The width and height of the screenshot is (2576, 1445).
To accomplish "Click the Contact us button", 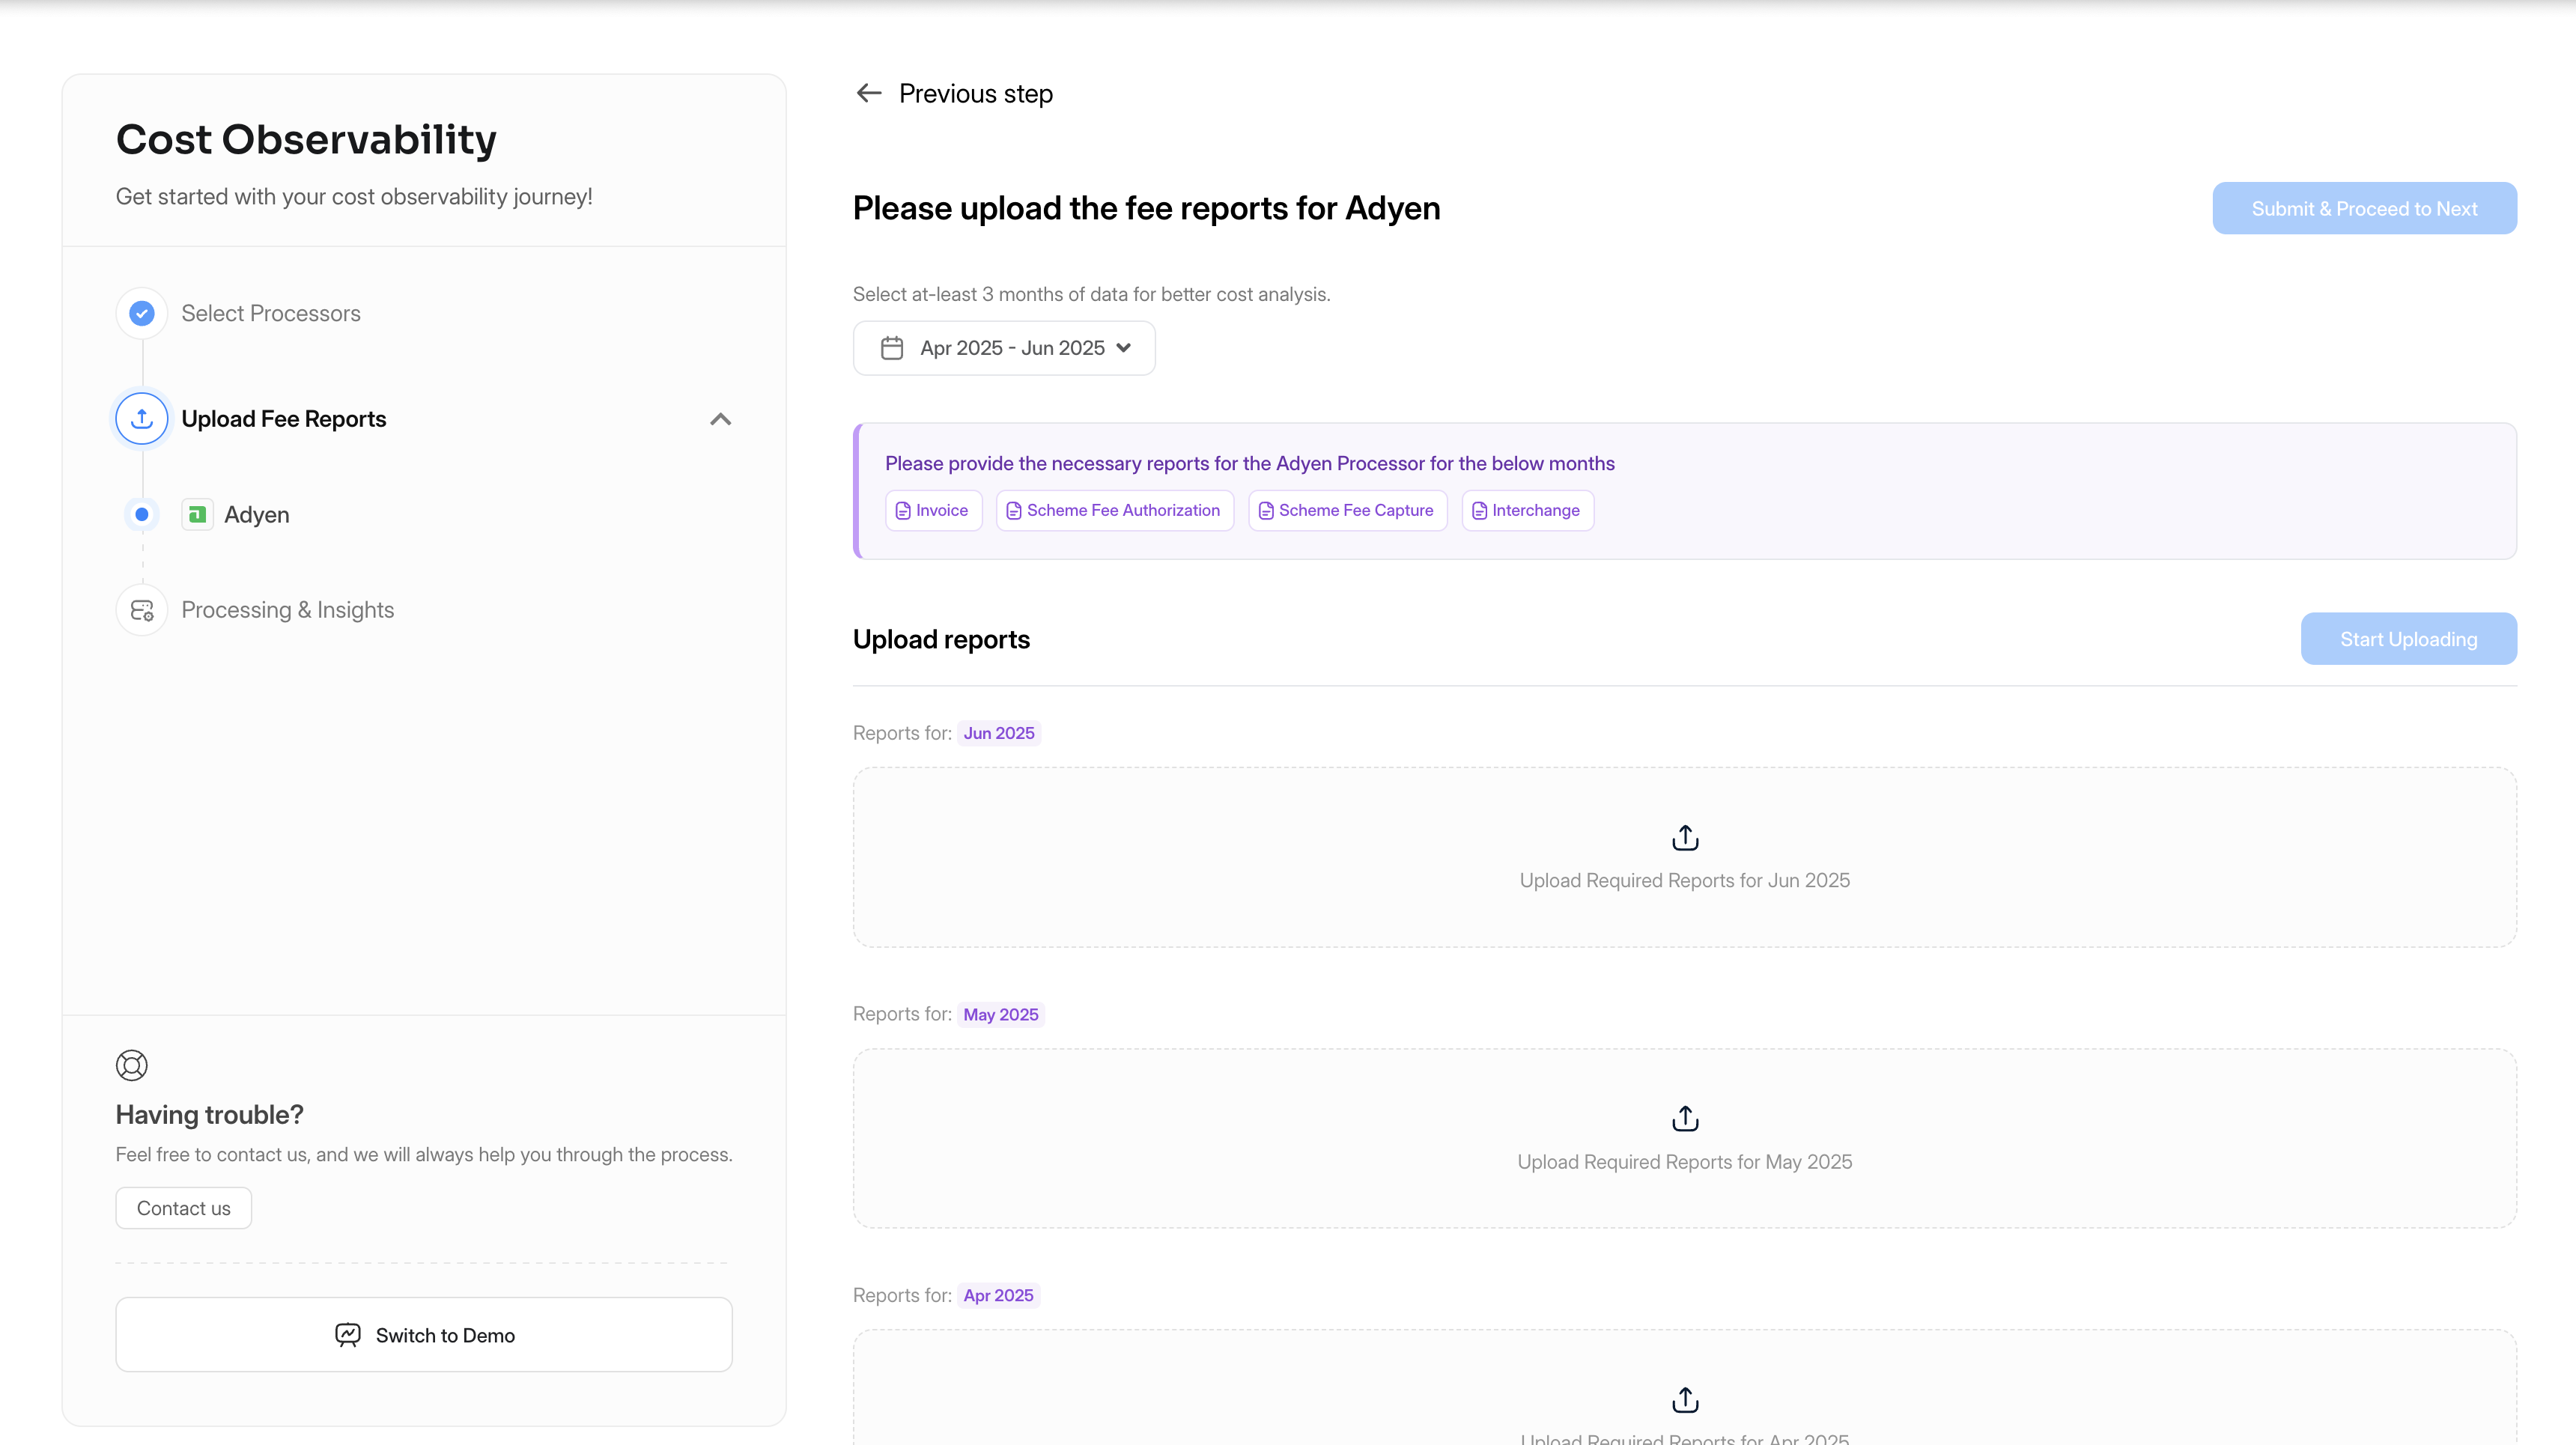I will click(x=183, y=1208).
